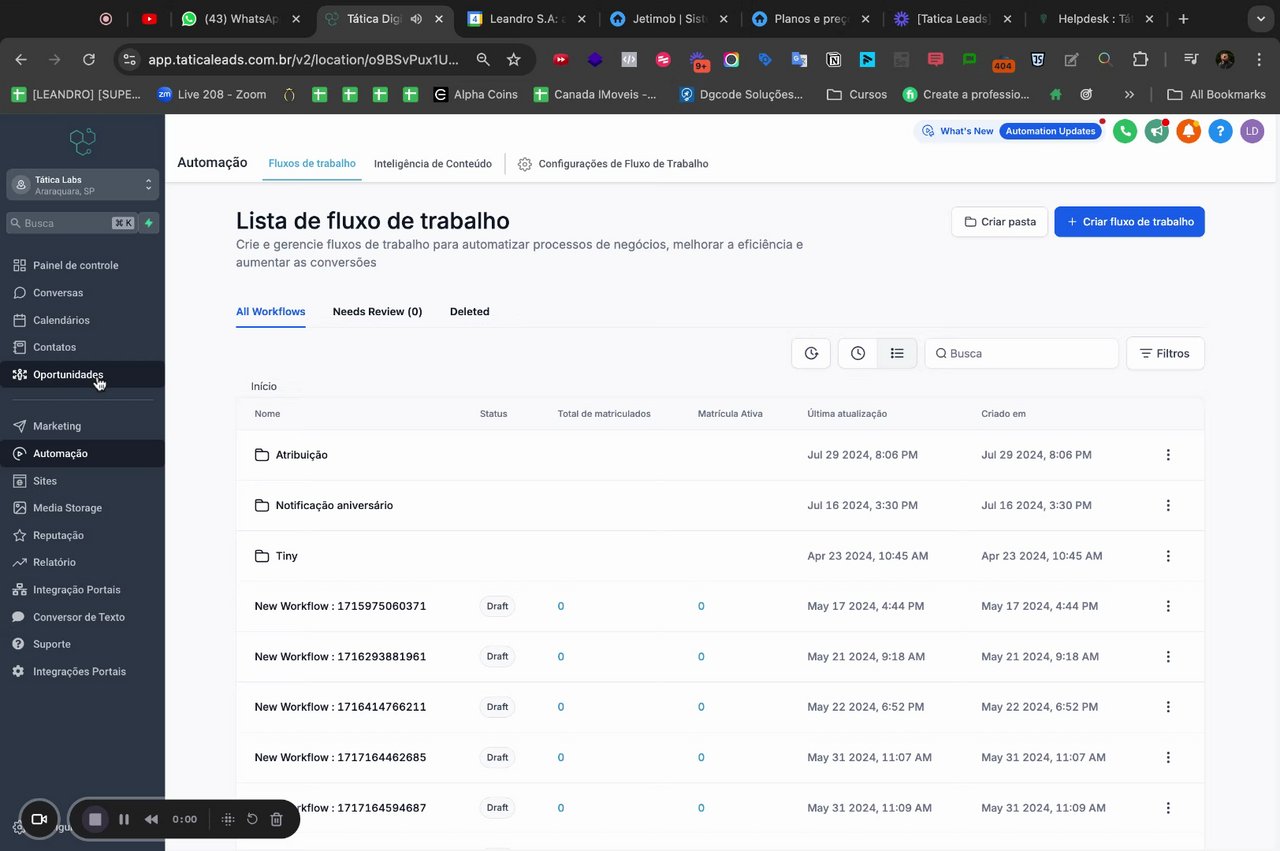Viewport: 1280px width, 851px height.
Task: Open Painel de controle in sidebar
Action: coord(82,265)
